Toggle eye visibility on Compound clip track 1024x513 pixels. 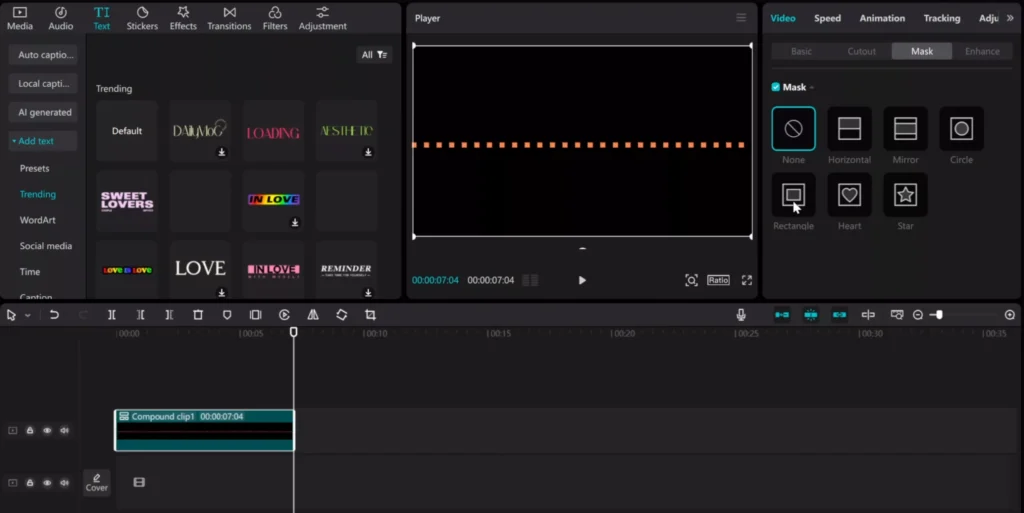click(47, 430)
